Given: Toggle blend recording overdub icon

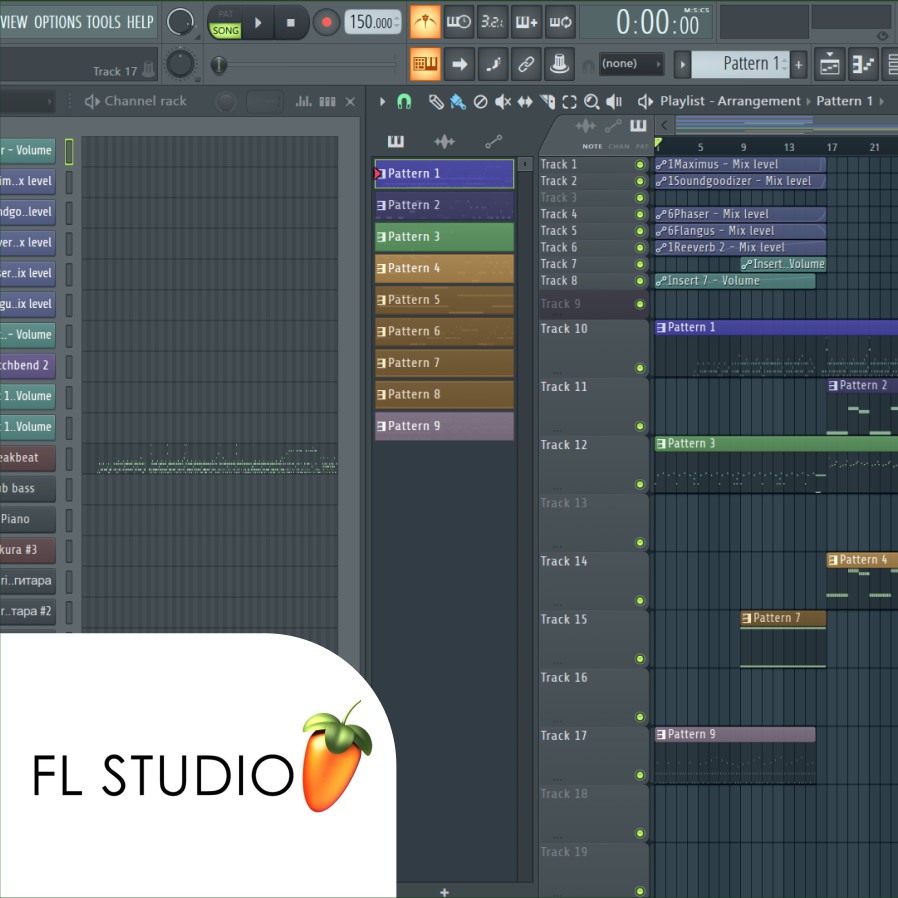Looking at the screenshot, I should (x=526, y=22).
